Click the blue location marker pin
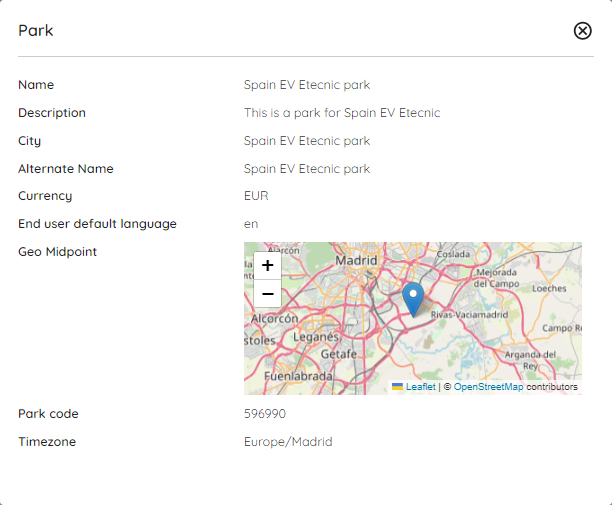 click(x=413, y=299)
